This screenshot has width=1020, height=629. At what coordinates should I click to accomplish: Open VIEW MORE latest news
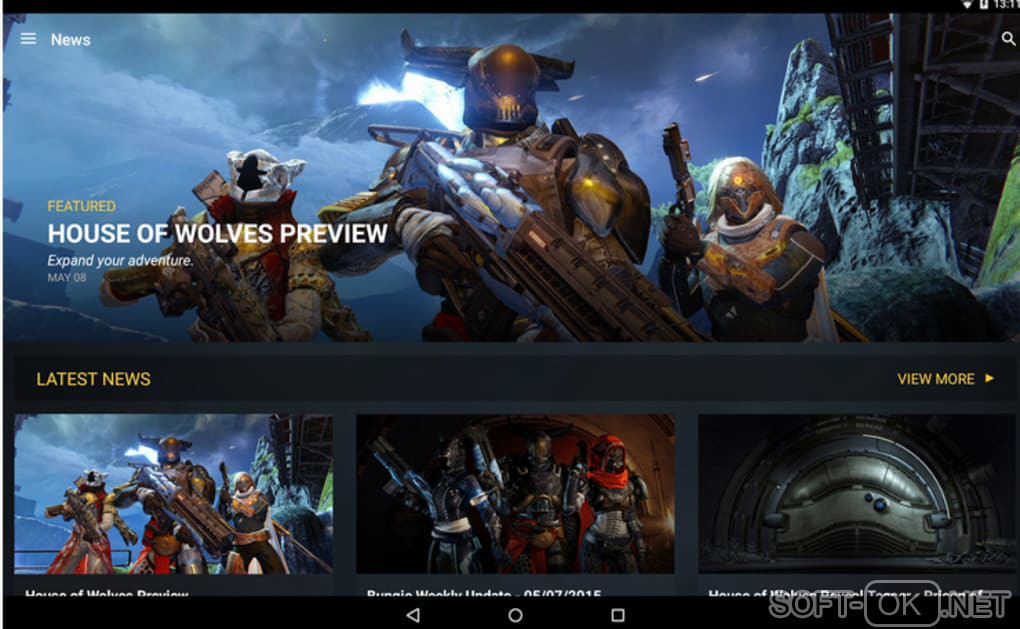point(935,379)
